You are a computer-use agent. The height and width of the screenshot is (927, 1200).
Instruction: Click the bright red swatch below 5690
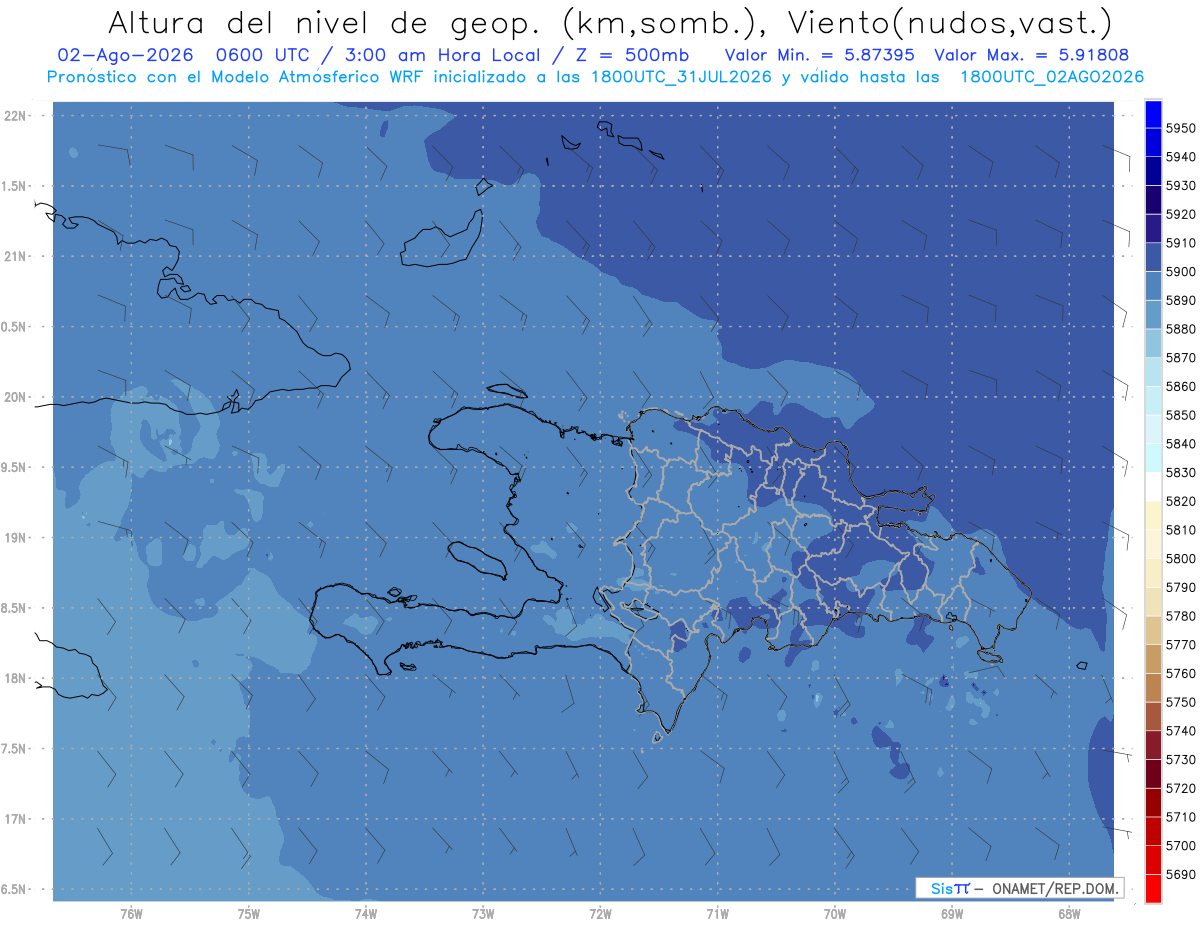[x=1152, y=888]
